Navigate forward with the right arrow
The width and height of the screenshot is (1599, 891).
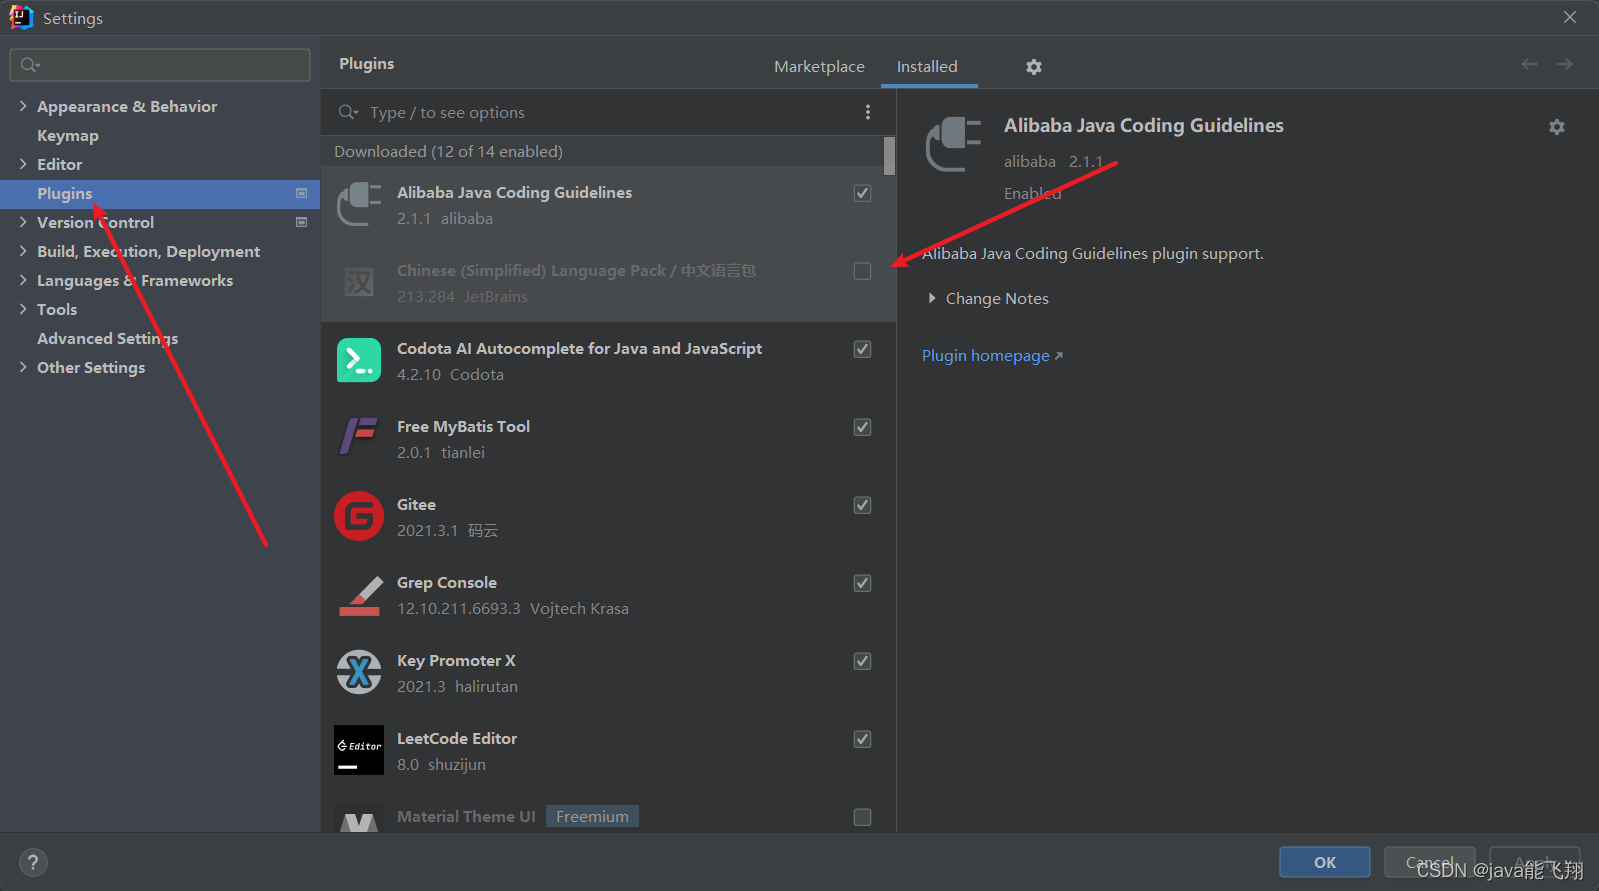tap(1565, 64)
